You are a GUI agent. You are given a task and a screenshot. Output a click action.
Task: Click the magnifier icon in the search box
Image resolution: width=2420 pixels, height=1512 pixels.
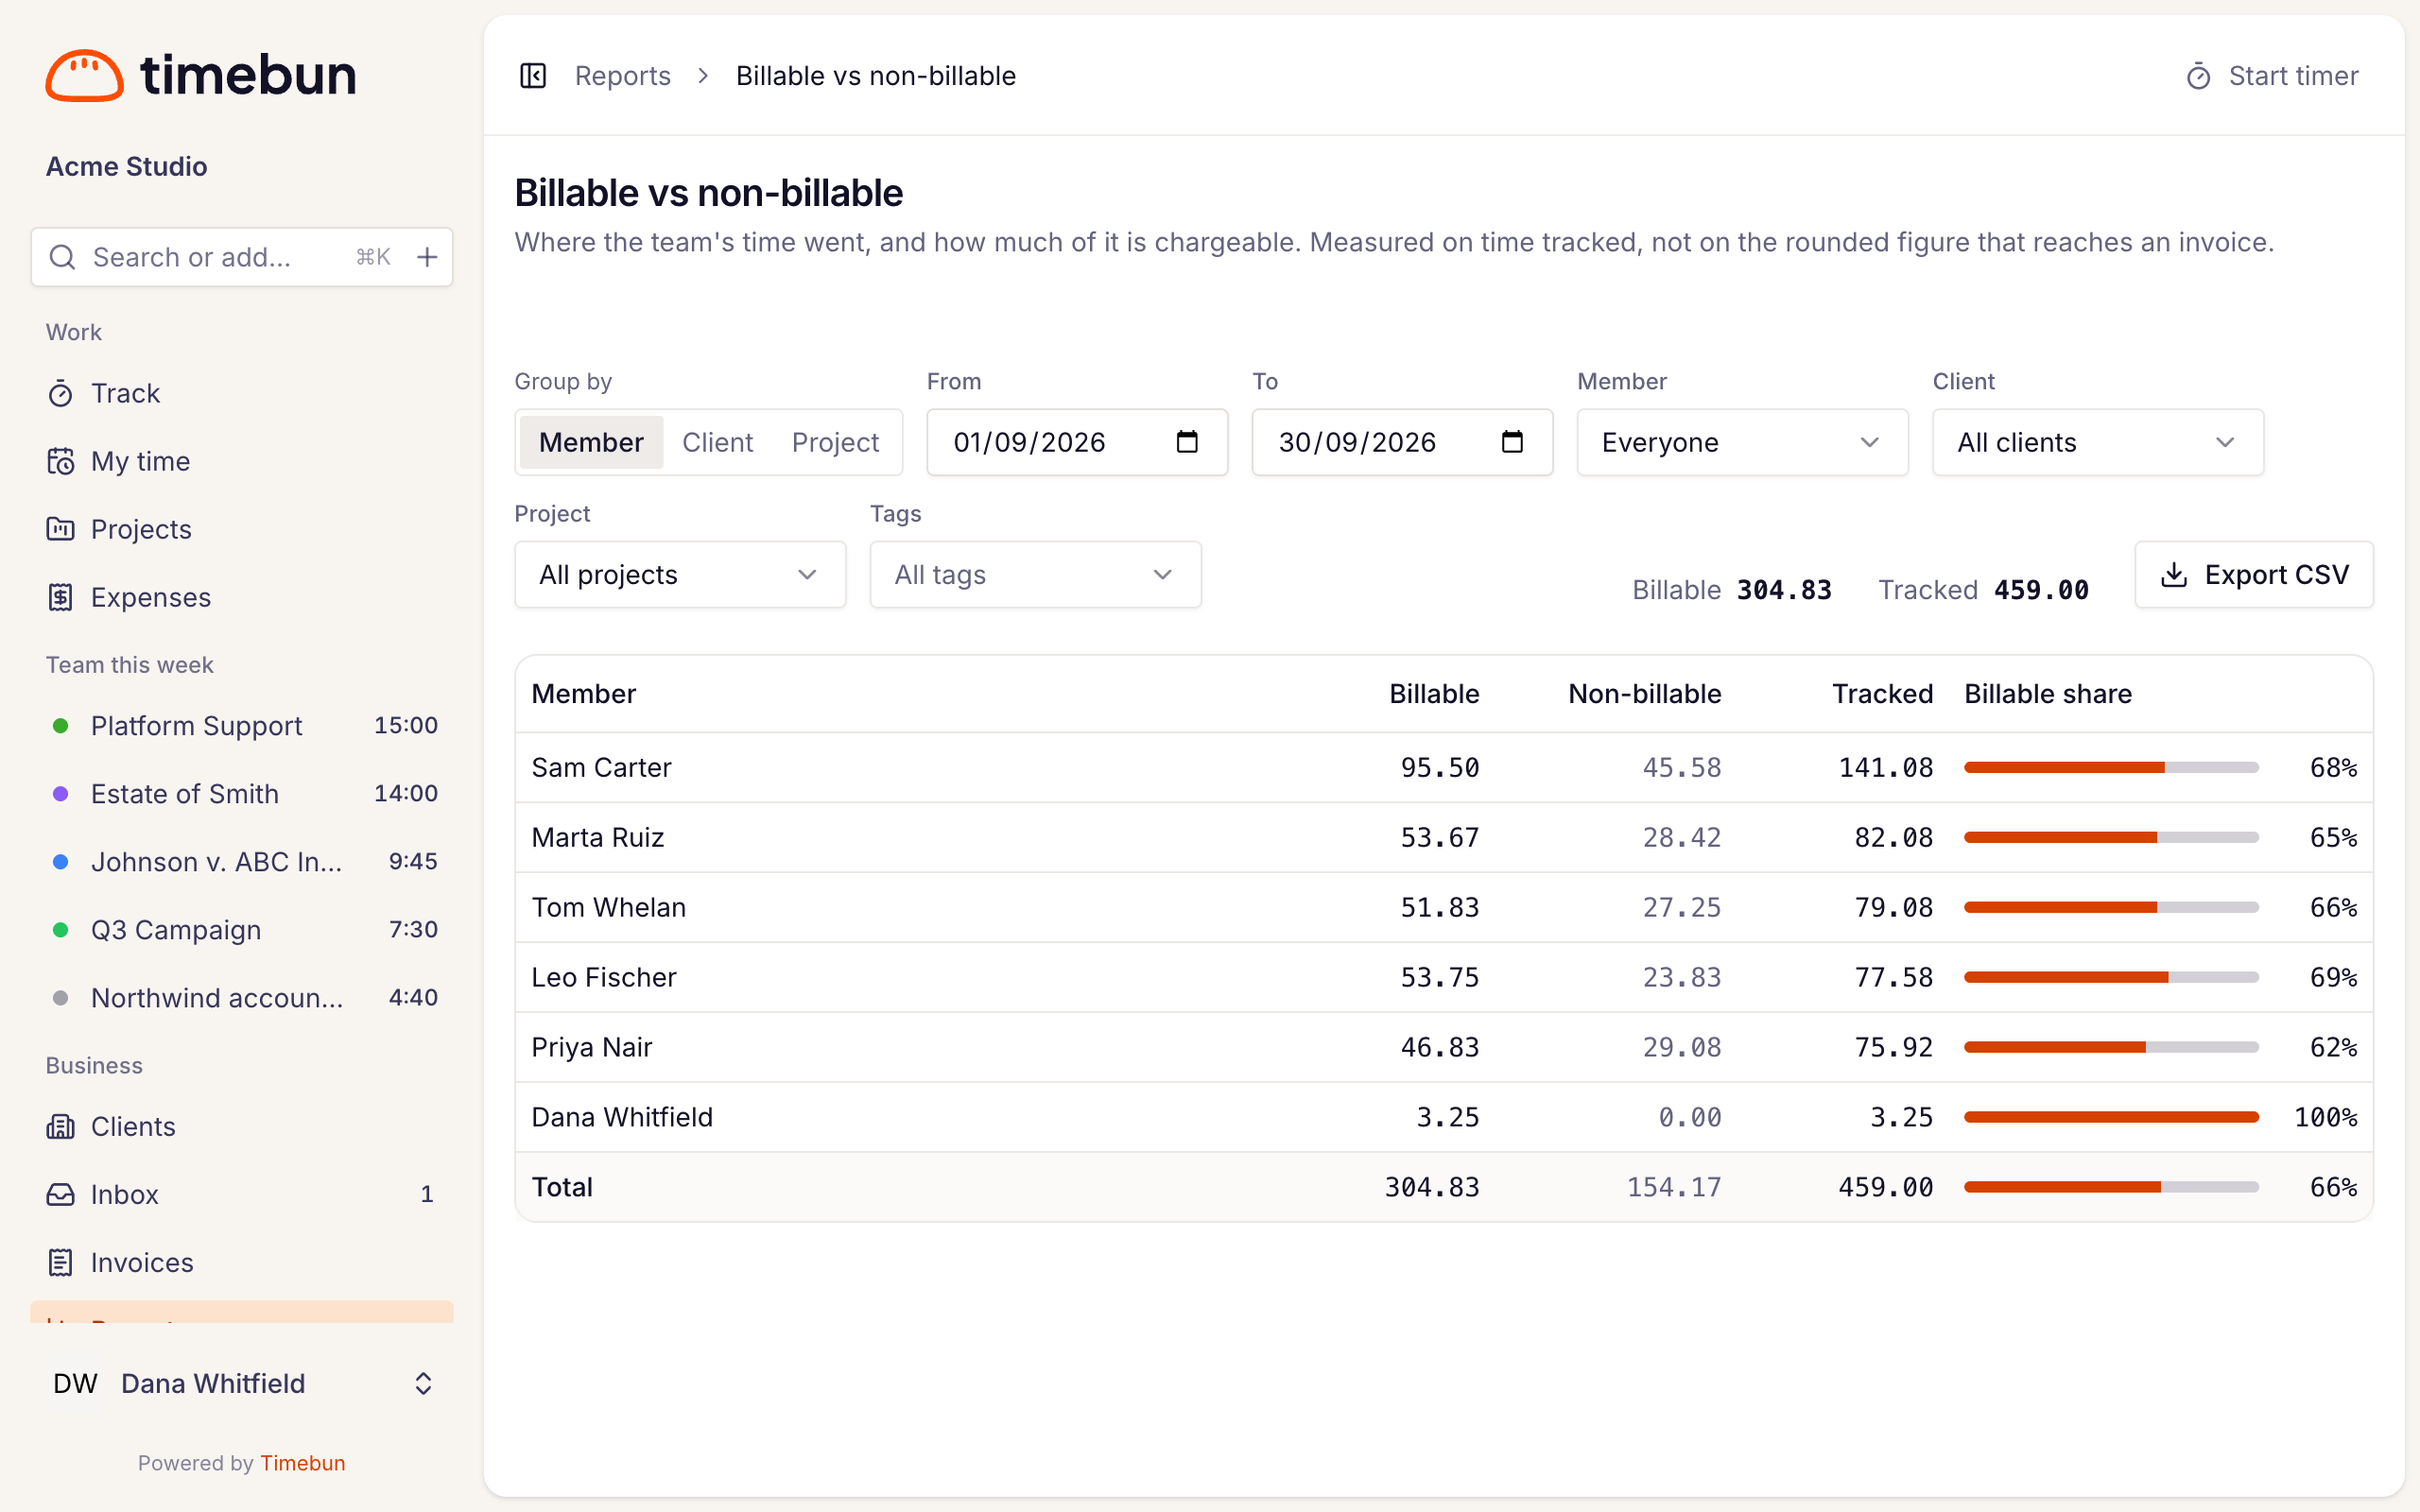[62, 257]
